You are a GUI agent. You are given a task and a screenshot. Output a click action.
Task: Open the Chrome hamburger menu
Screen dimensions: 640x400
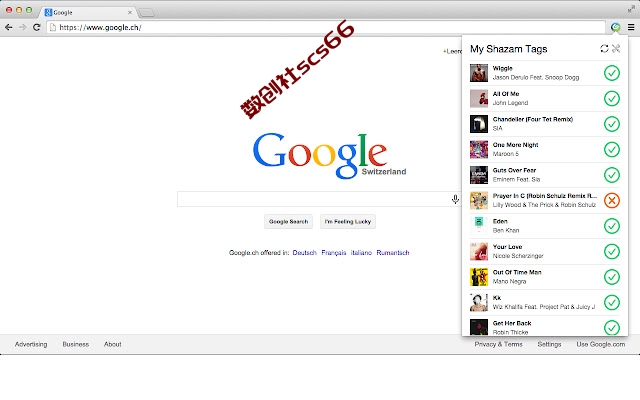pyautogui.click(x=631, y=27)
